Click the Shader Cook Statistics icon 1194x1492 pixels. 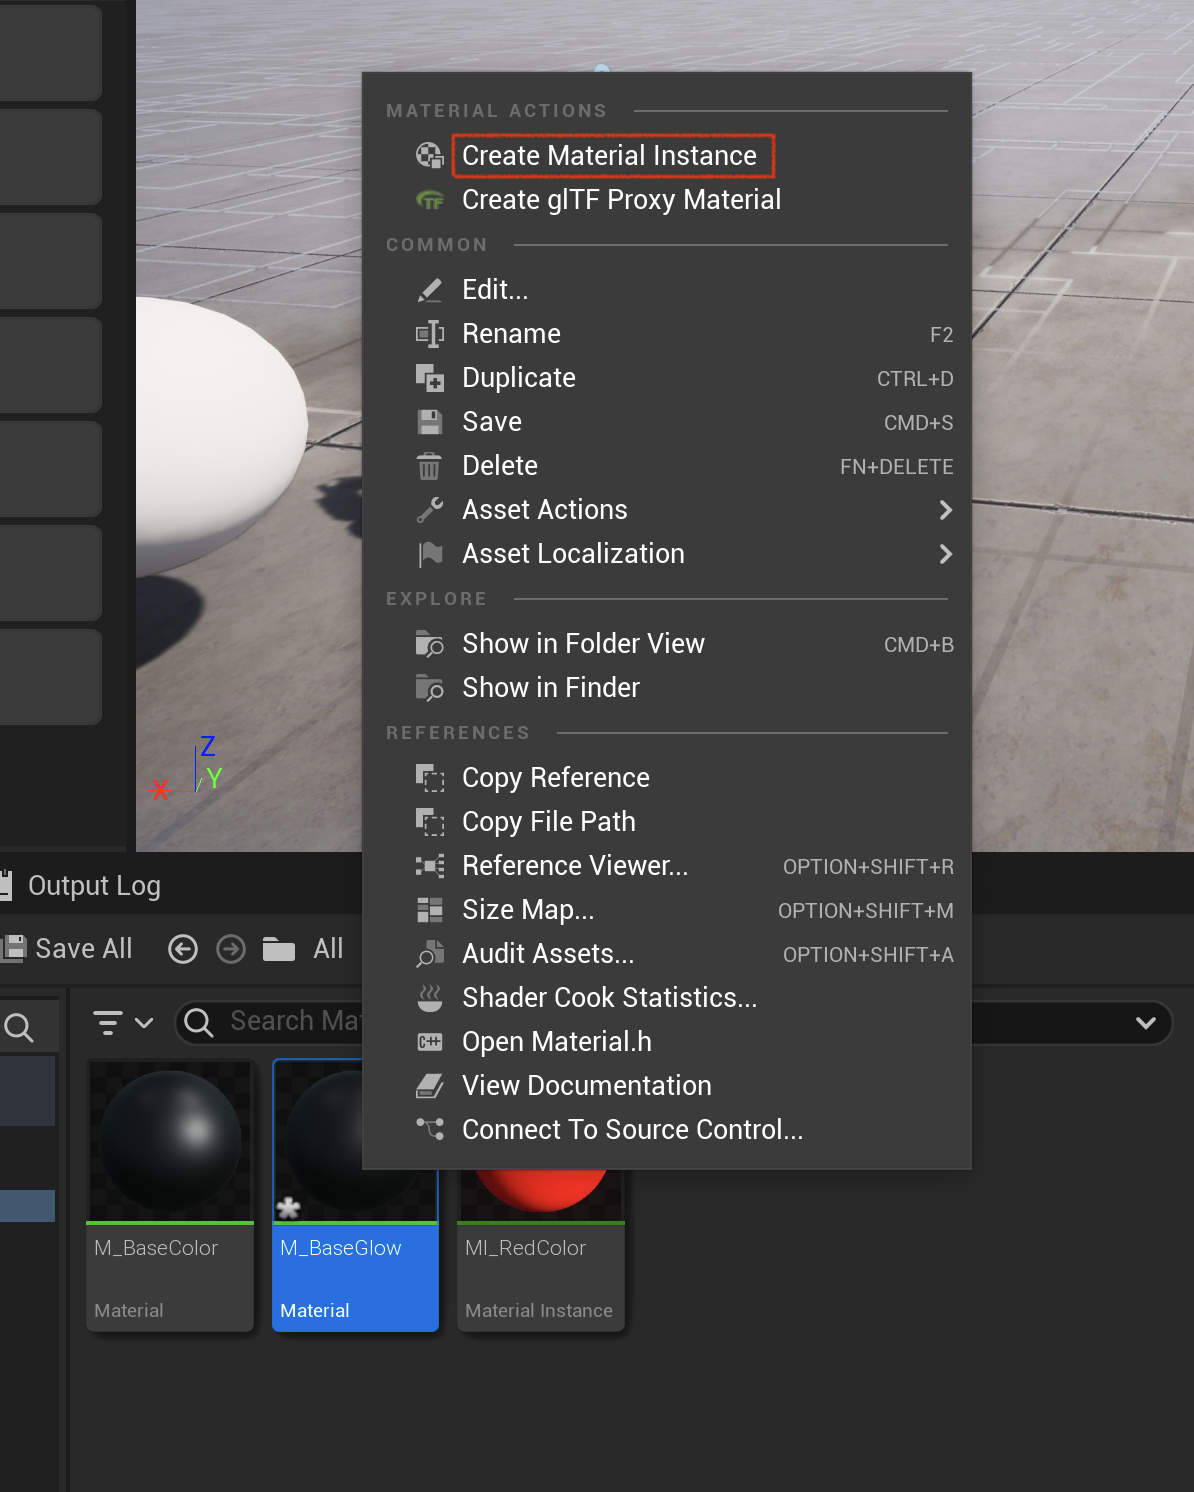(429, 998)
